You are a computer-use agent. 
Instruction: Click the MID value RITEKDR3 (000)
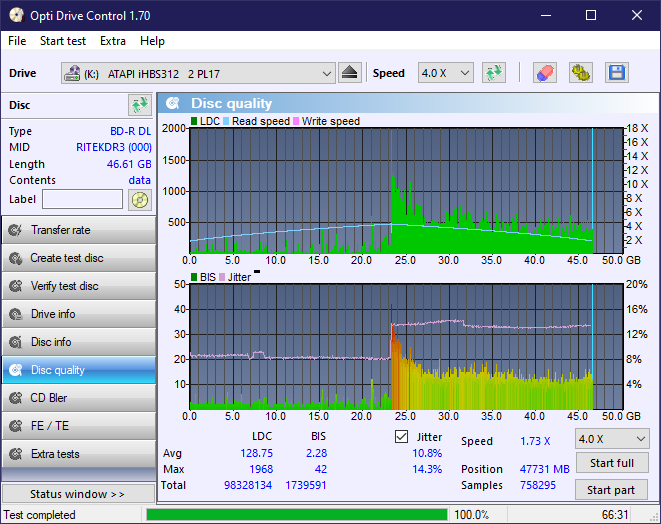click(114, 147)
